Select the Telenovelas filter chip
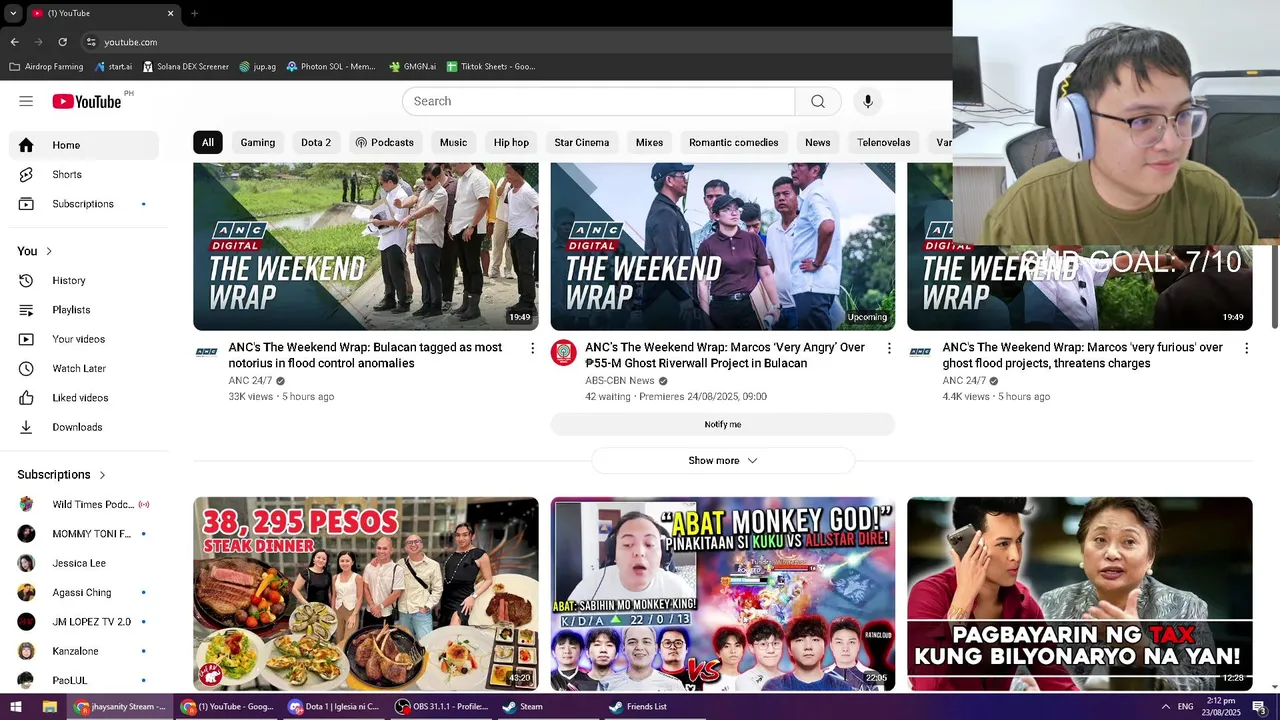The height and width of the screenshot is (720, 1280). (x=884, y=142)
